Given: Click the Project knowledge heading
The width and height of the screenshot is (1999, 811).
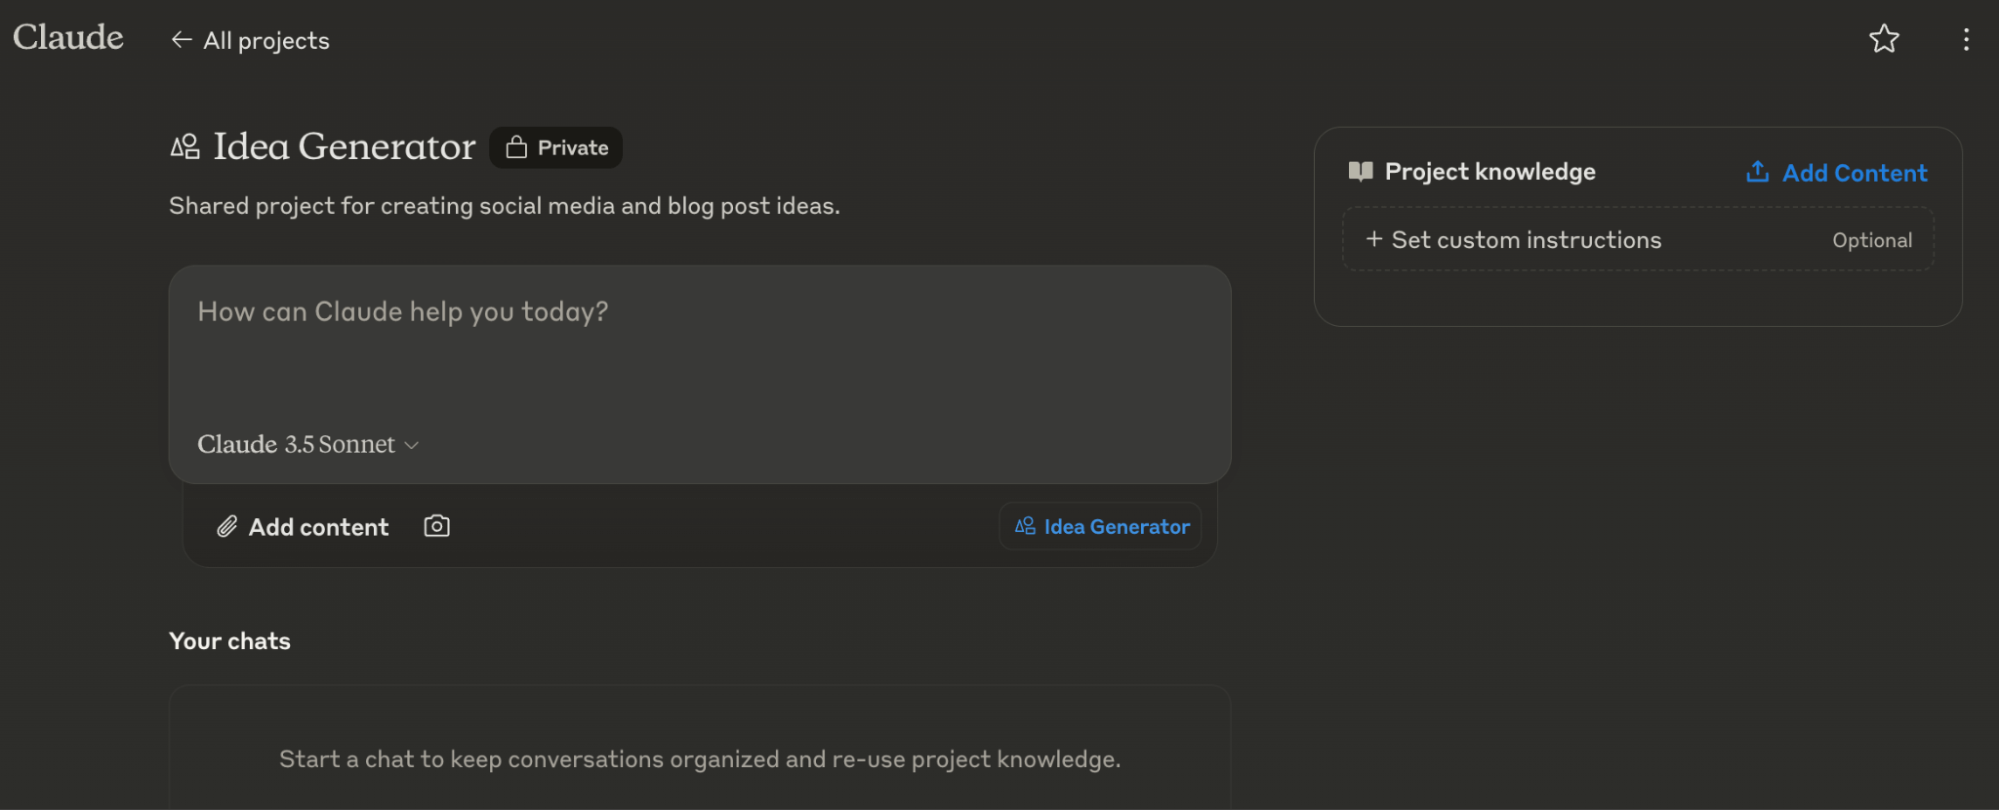Looking at the screenshot, I should 1490,172.
